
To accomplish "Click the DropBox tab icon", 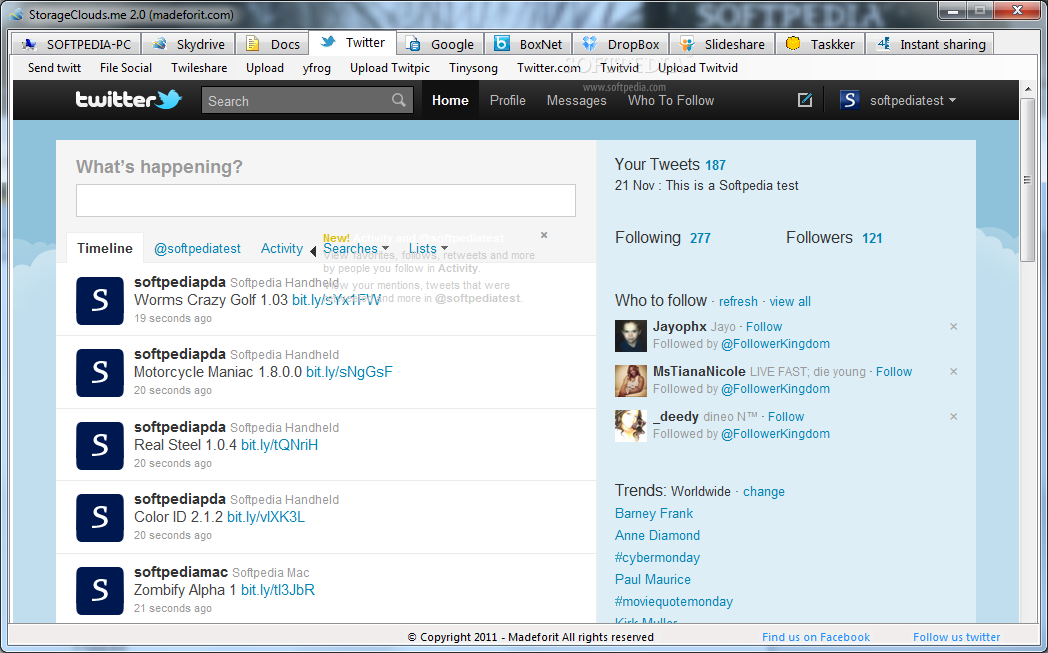I will (x=590, y=44).
